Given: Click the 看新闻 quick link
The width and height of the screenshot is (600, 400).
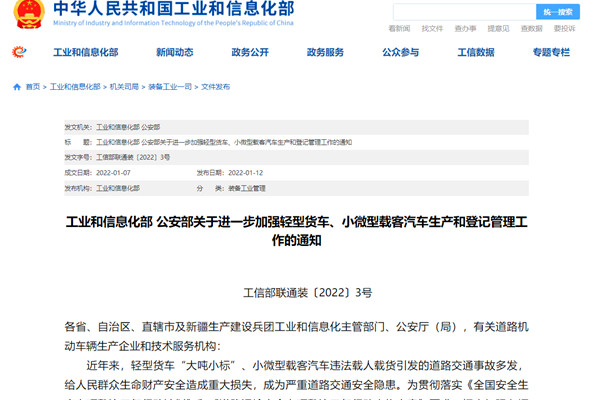Looking at the screenshot, I should [x=400, y=30].
